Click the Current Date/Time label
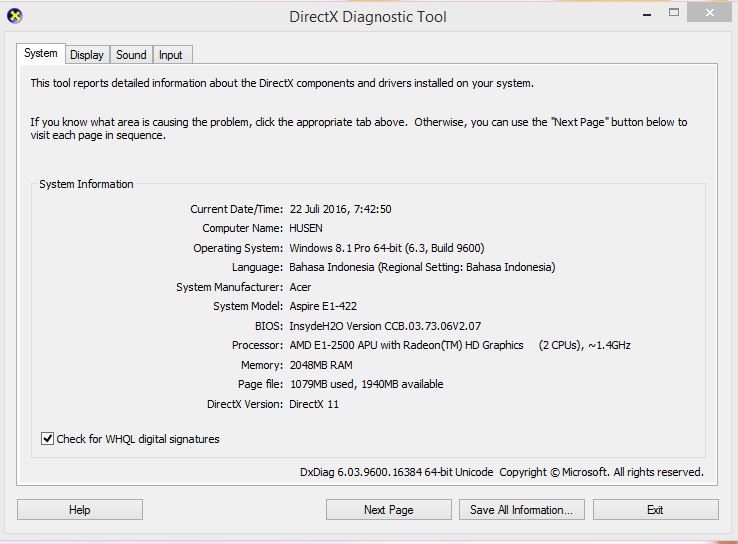The width and height of the screenshot is (738, 544). (x=237, y=209)
